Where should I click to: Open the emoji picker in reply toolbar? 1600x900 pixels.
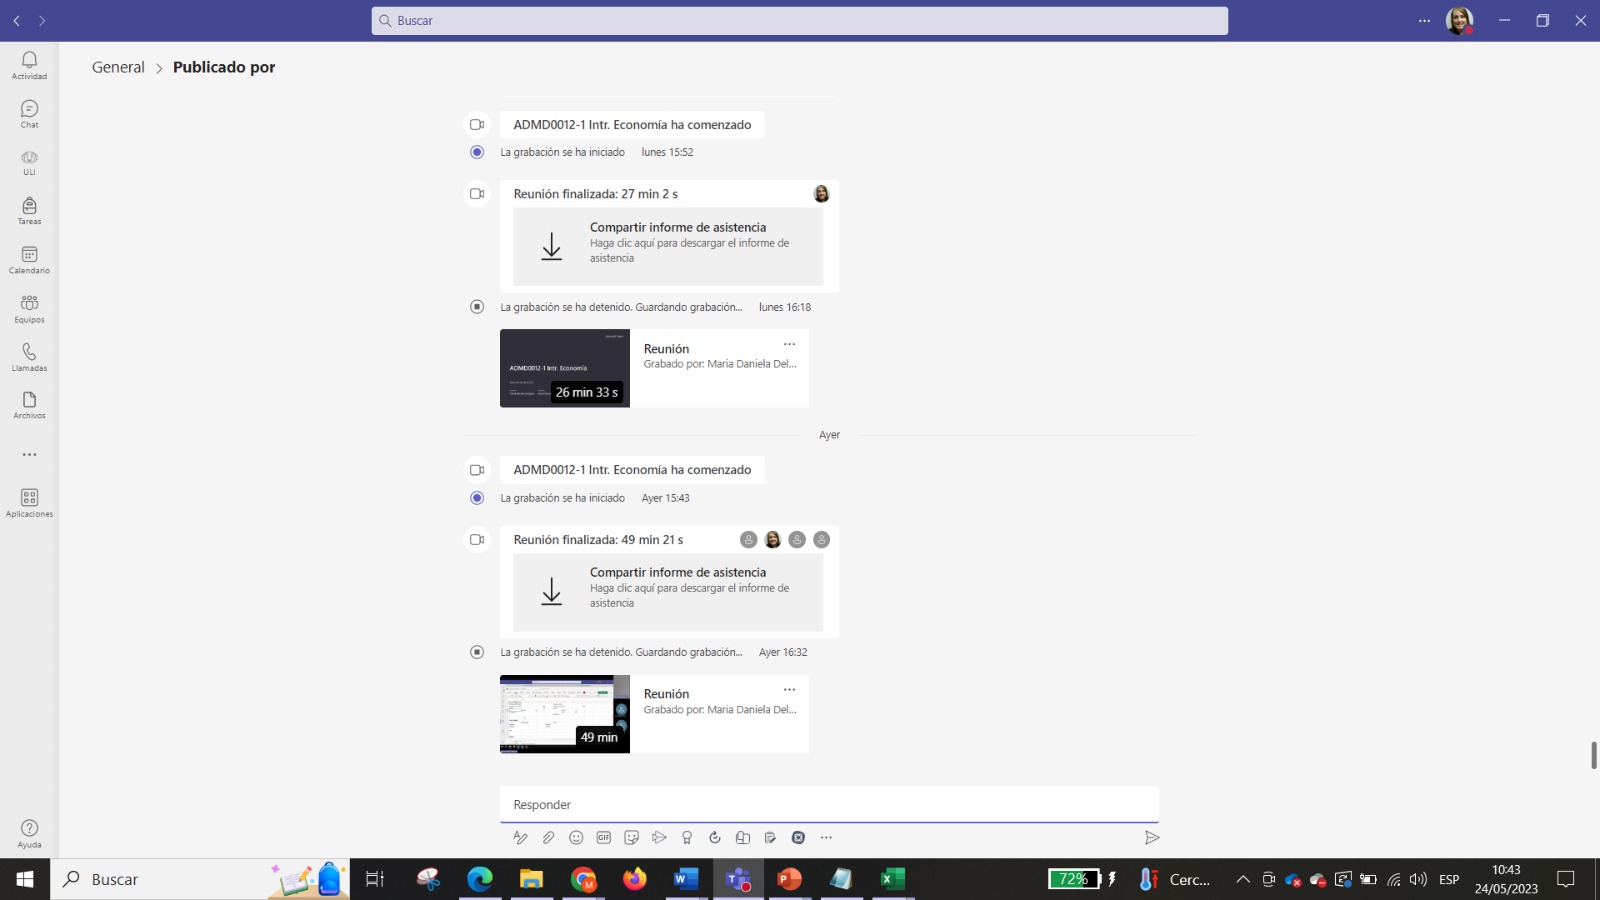[576, 838]
